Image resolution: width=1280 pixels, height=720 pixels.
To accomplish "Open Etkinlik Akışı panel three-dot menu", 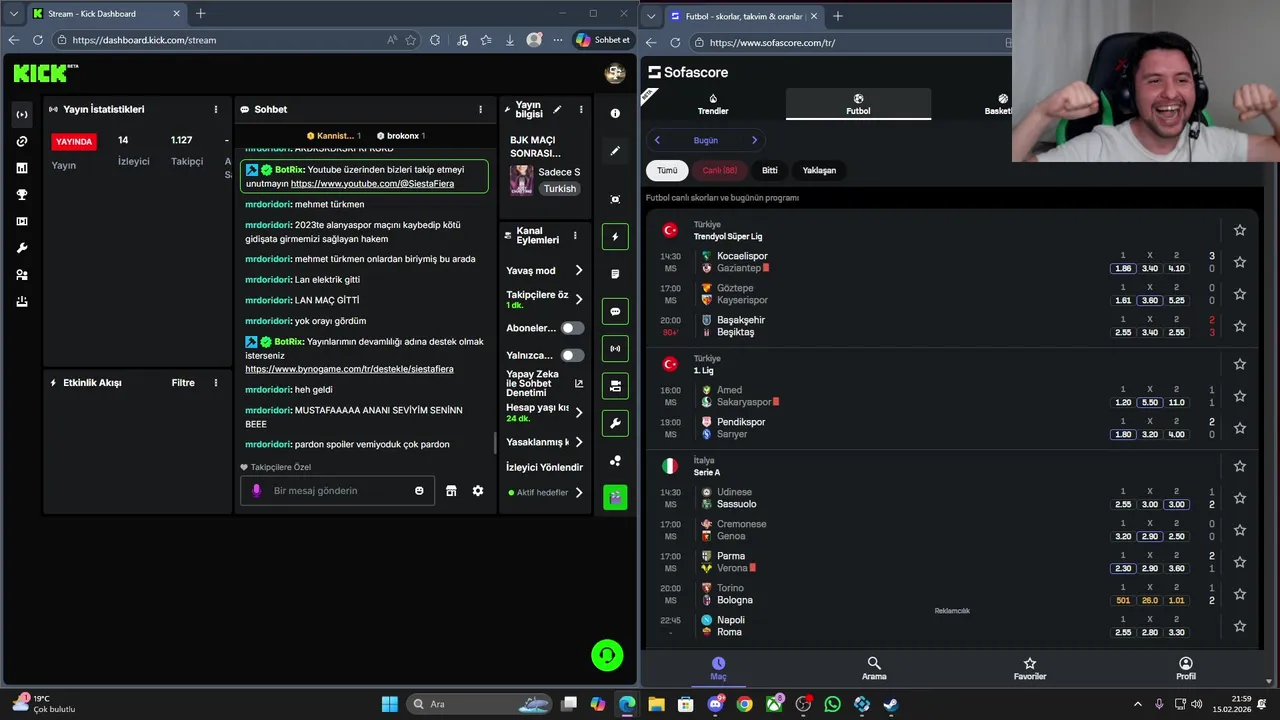I will tap(215, 383).
